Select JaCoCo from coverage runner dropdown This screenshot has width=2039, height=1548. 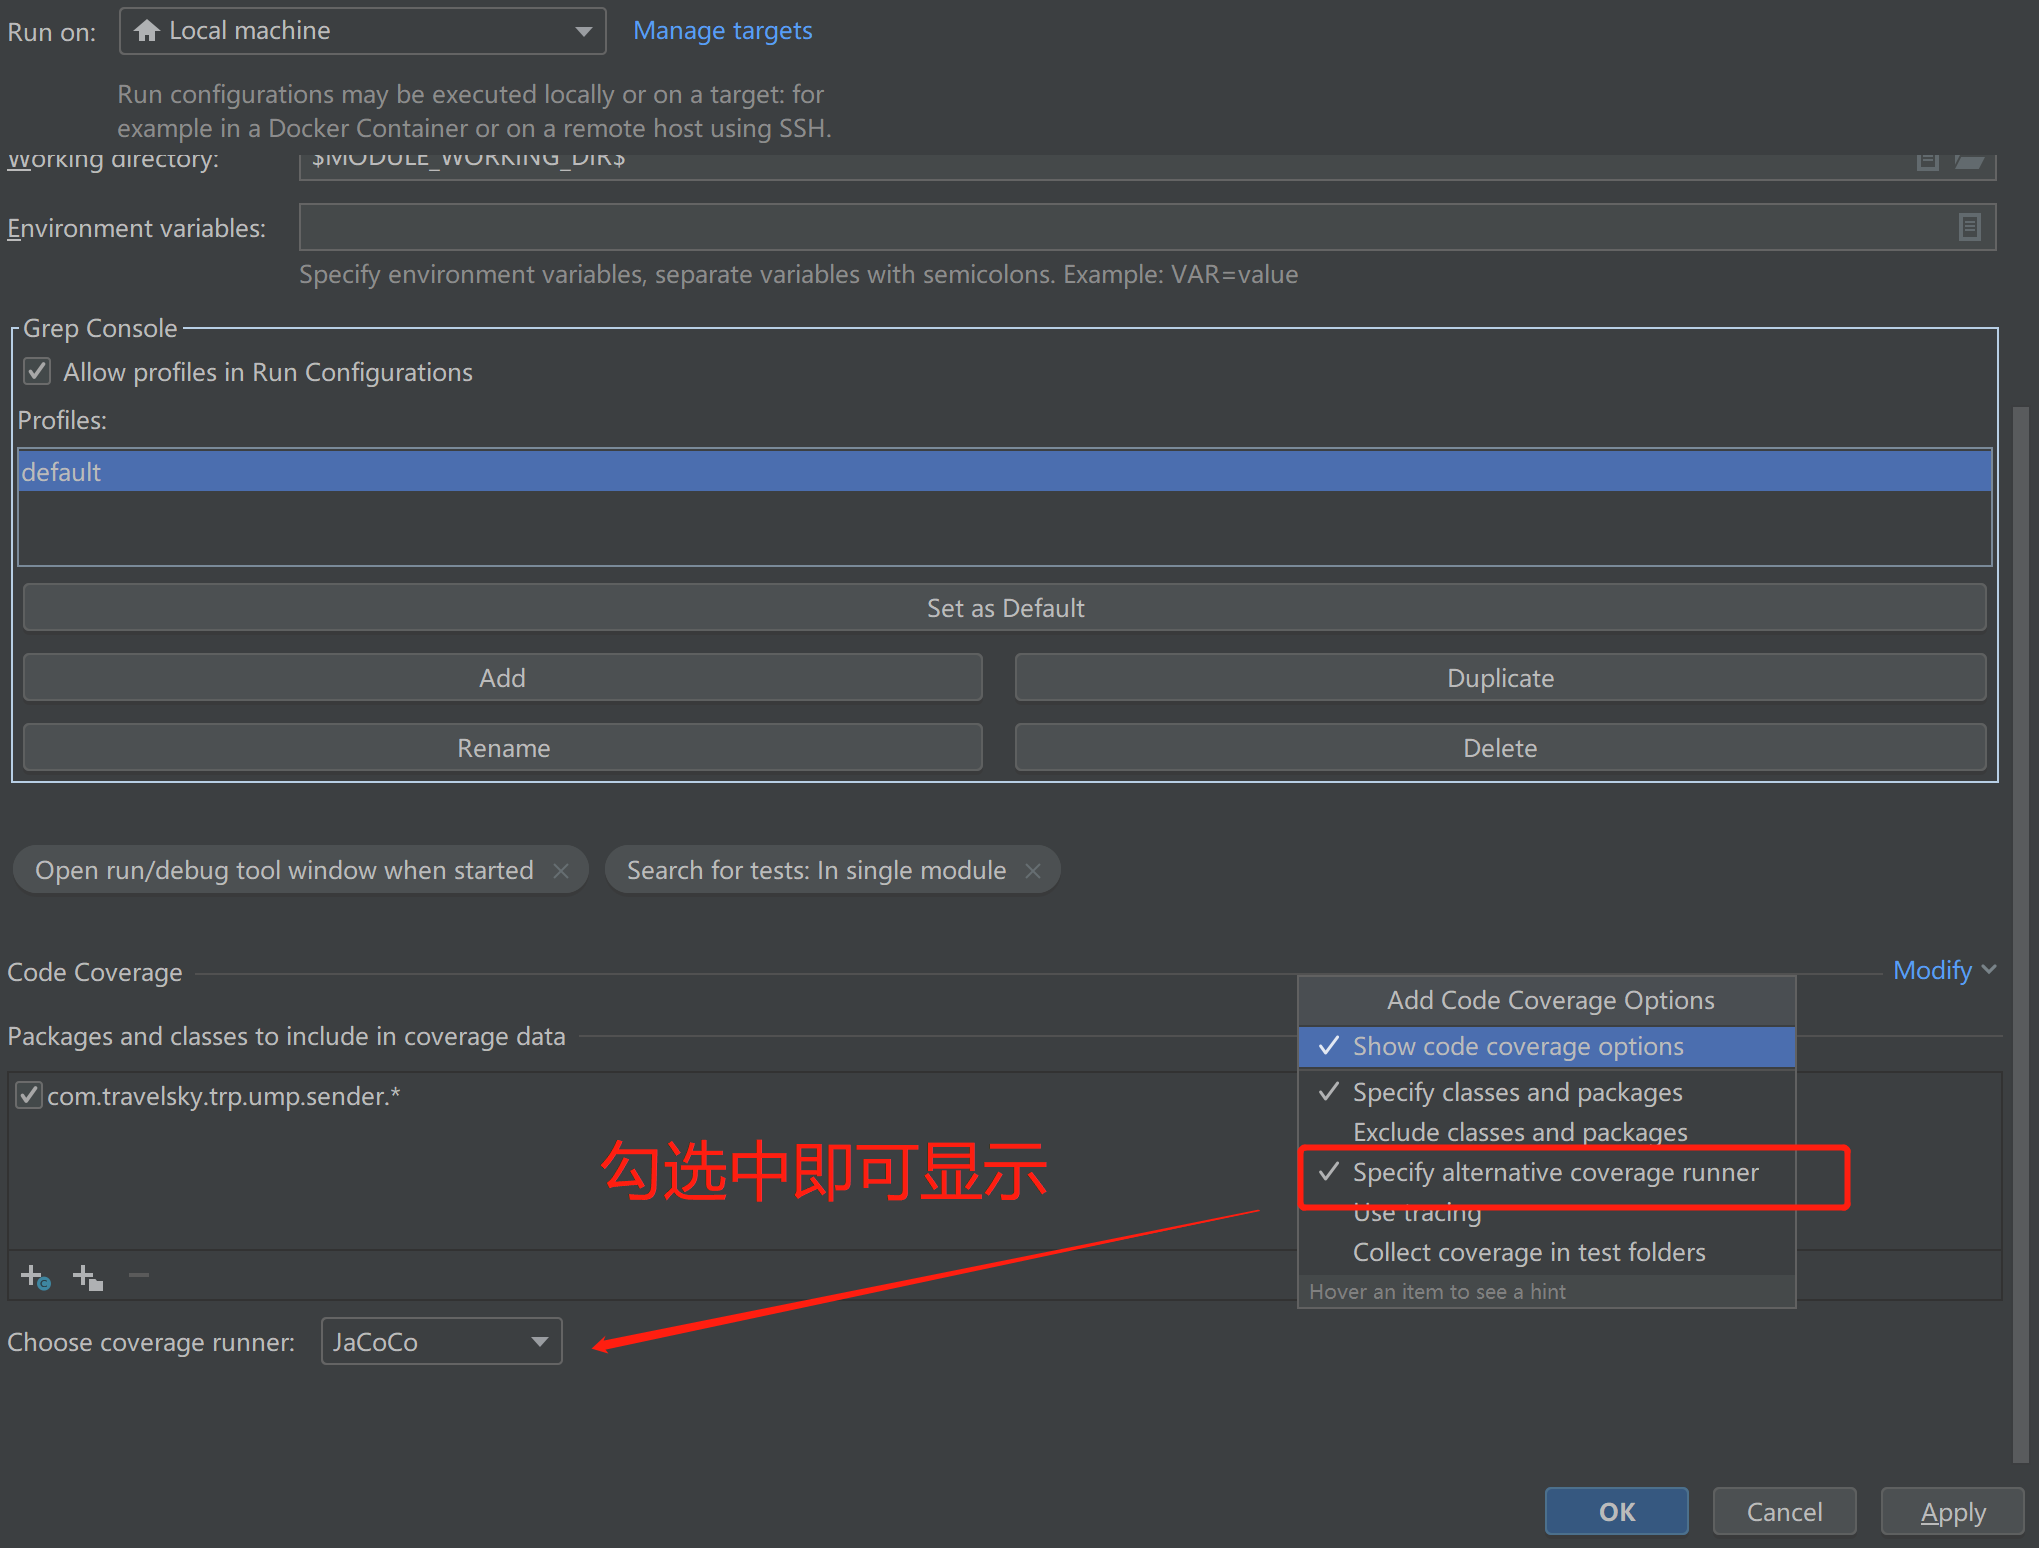439,1341
